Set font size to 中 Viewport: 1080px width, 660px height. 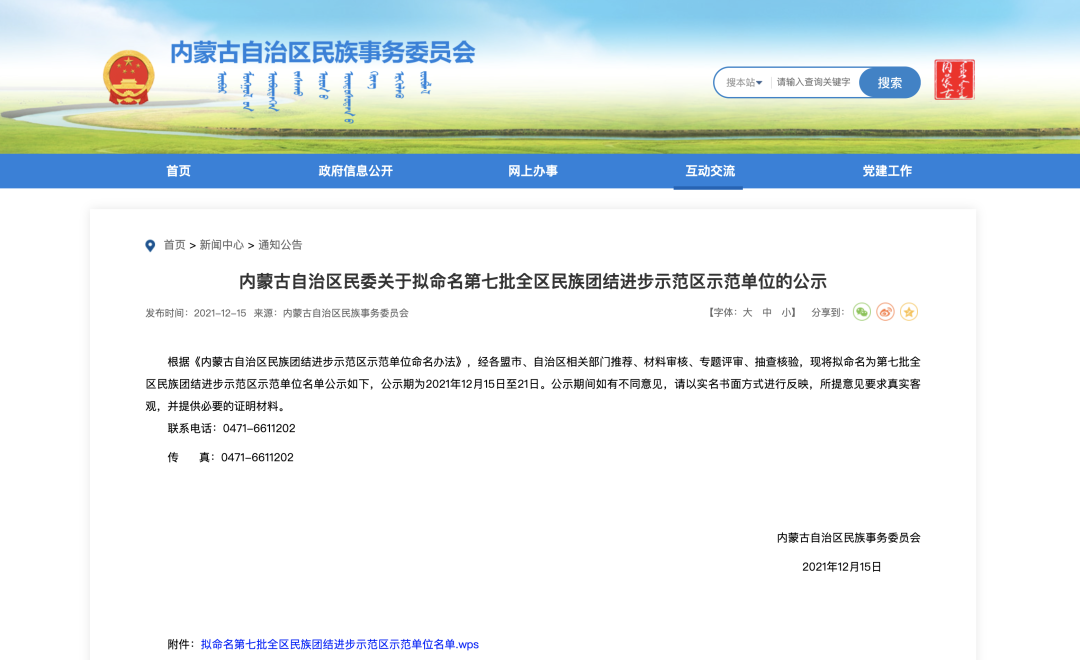pyautogui.click(x=767, y=313)
